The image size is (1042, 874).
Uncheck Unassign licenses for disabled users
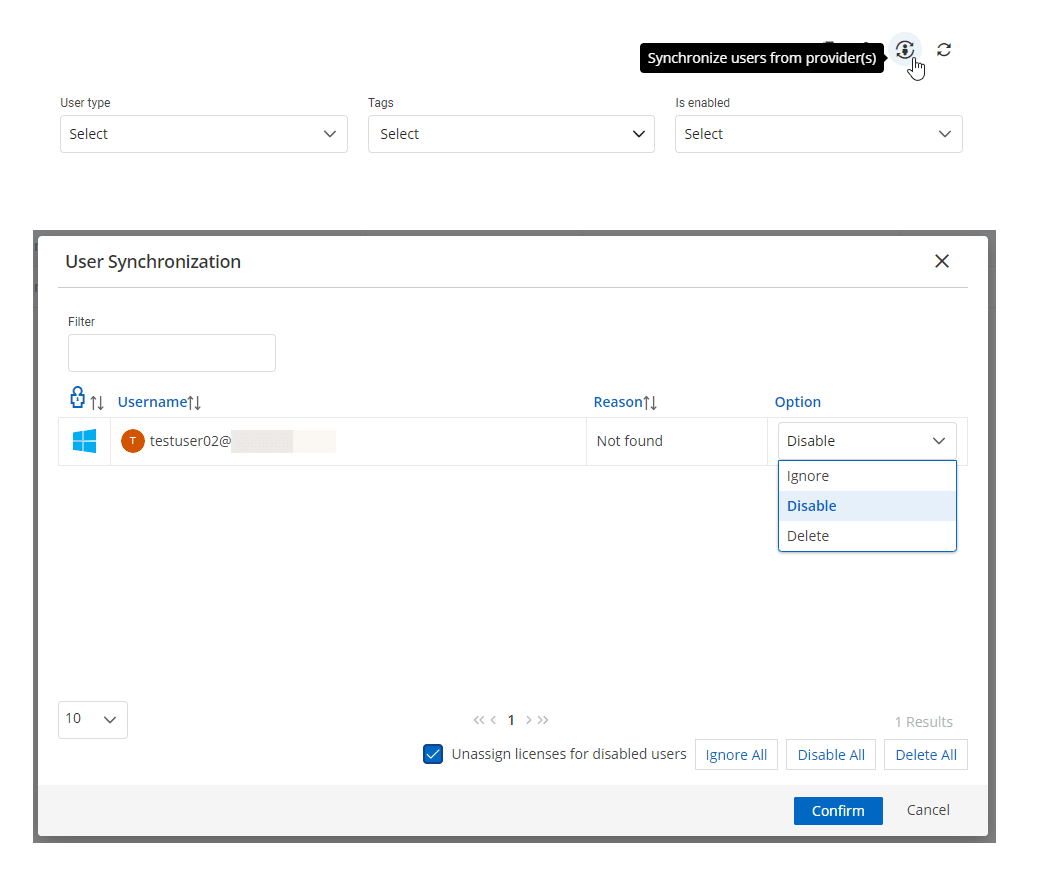(x=433, y=754)
